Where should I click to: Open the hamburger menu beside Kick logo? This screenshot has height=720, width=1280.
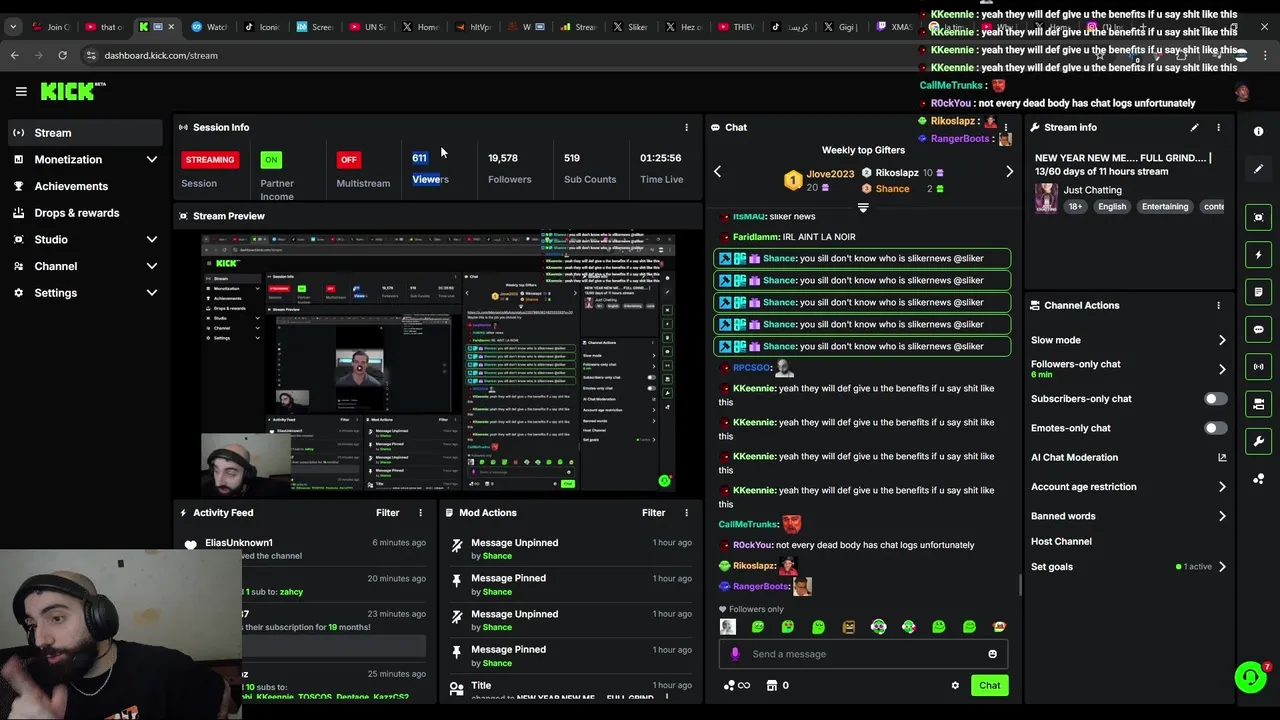click(21, 91)
